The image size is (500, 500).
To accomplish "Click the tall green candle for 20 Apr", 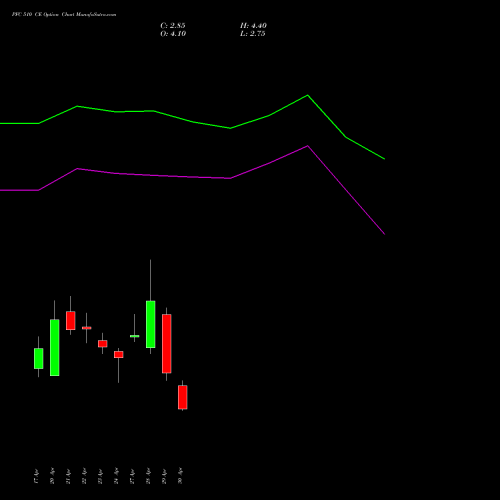I will [x=55, y=348].
